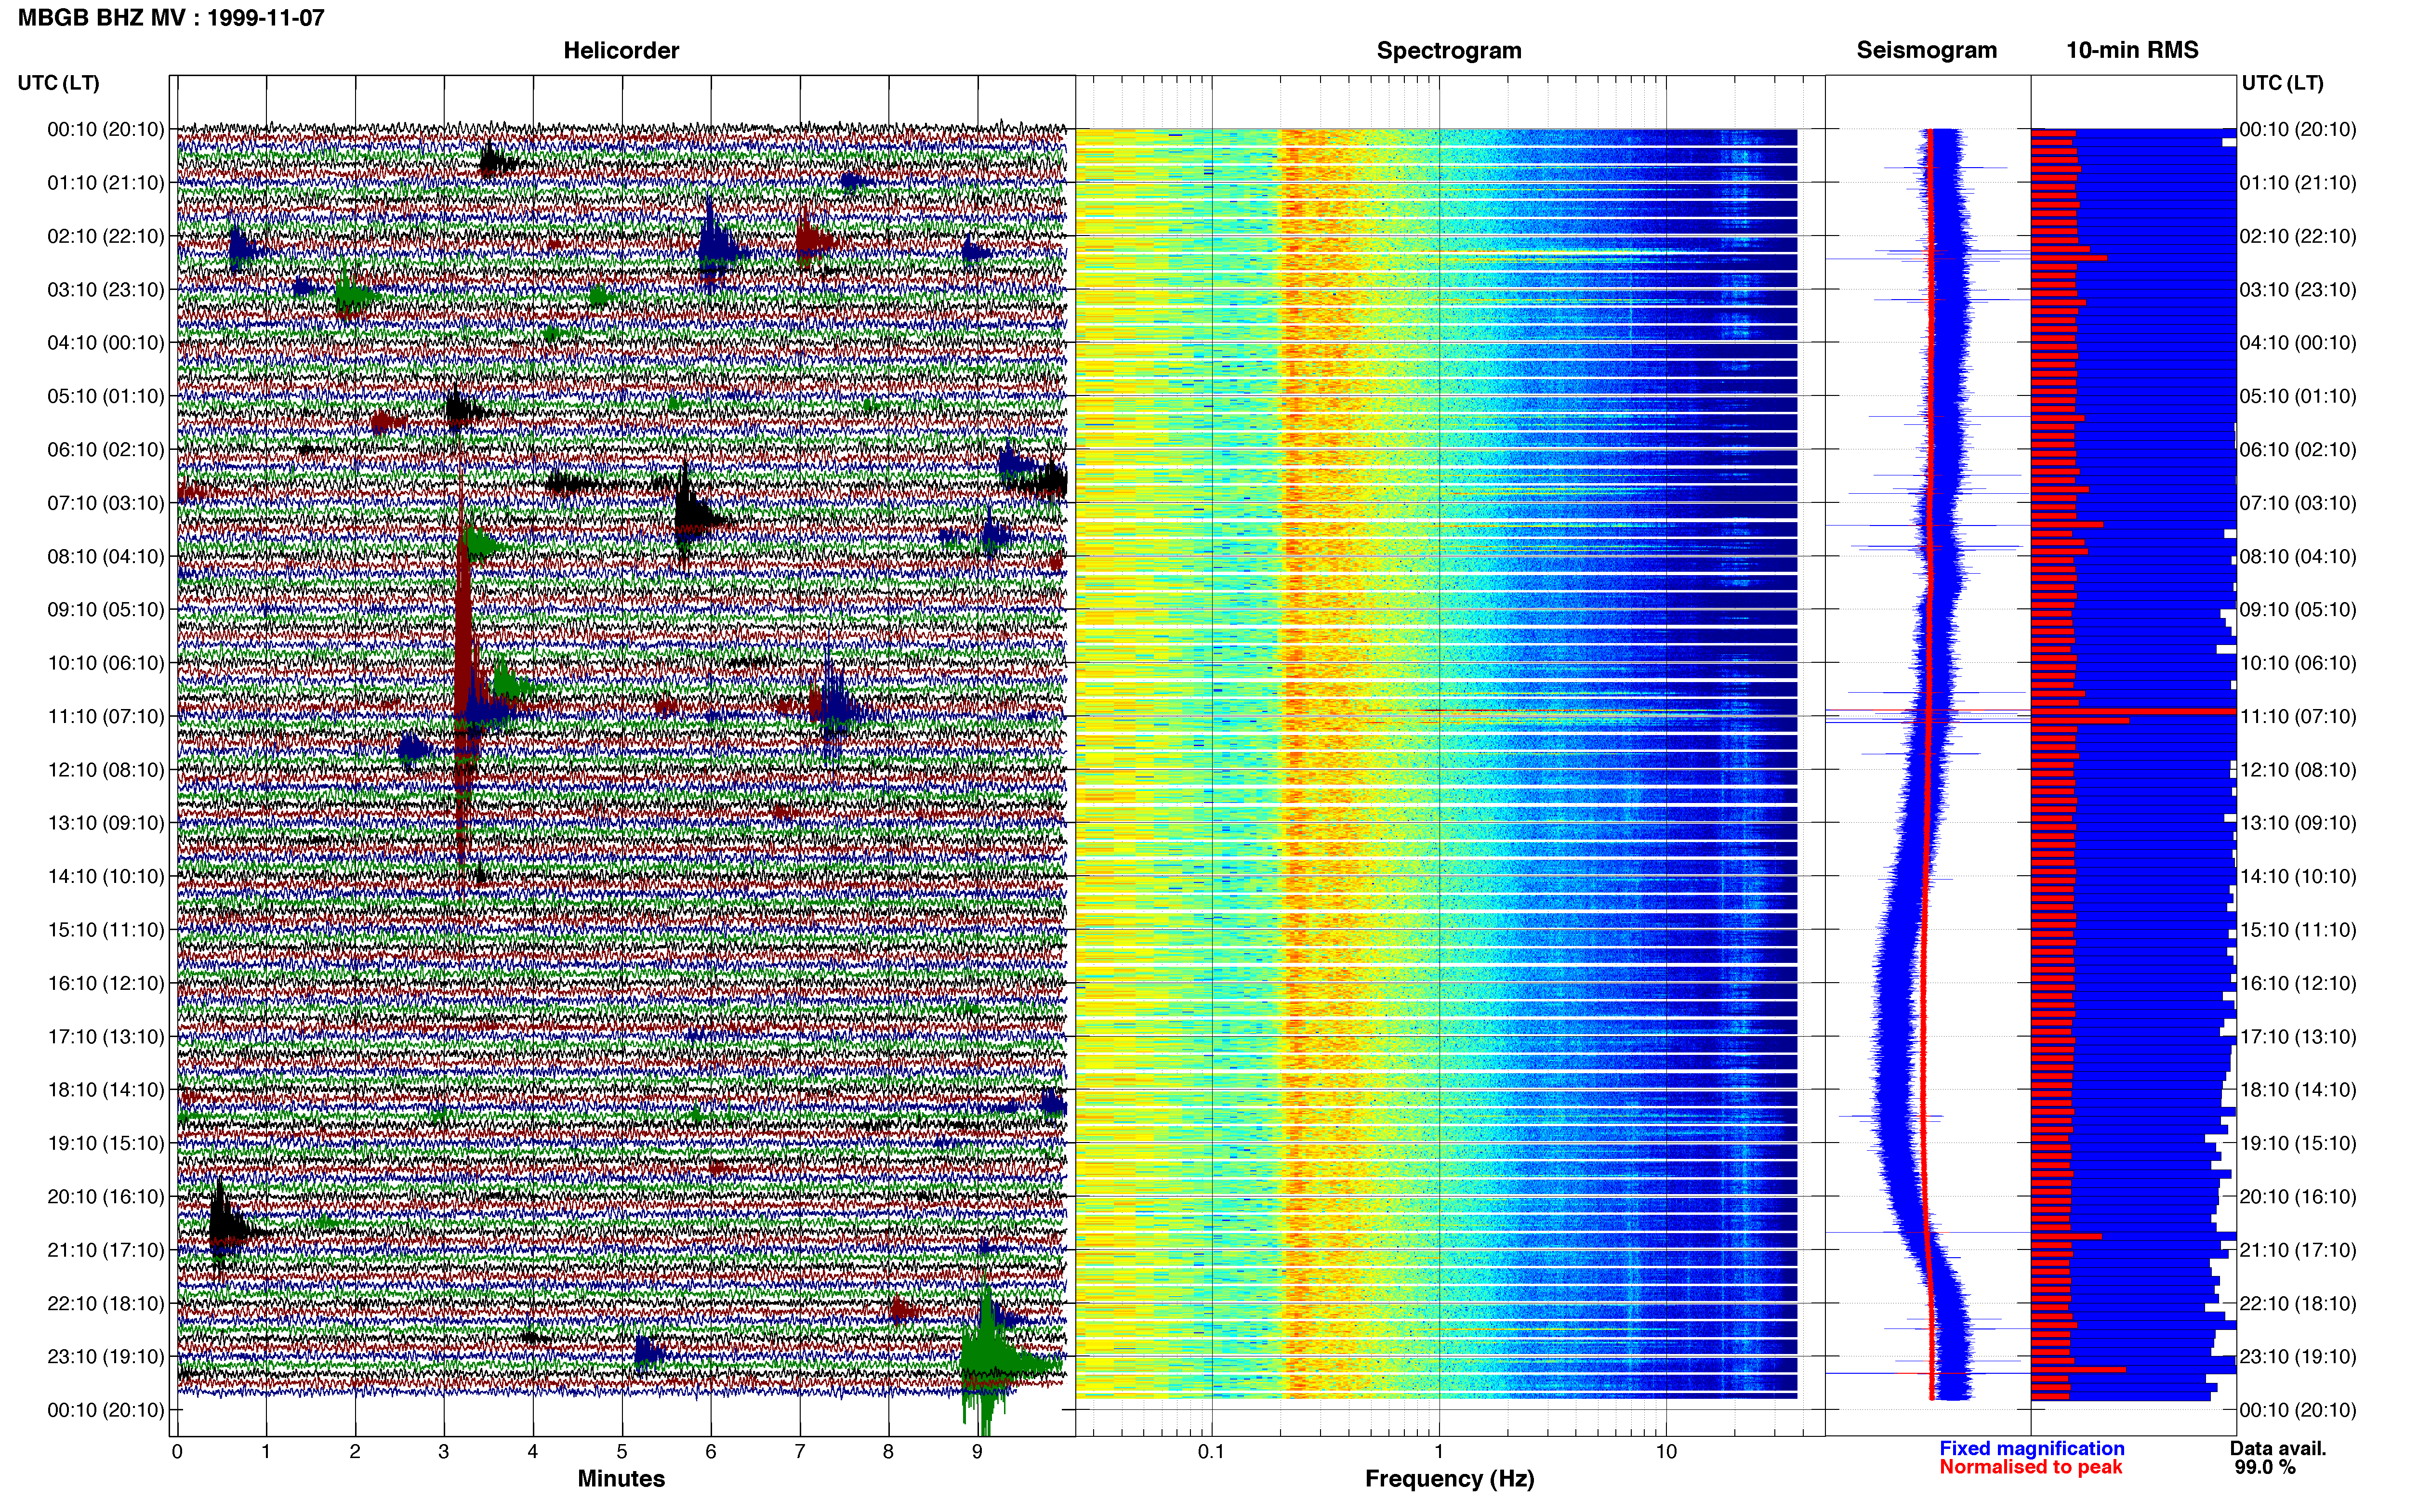Click left time label '07:10 (03:10)'
The image size is (2418, 1512).
(106, 503)
